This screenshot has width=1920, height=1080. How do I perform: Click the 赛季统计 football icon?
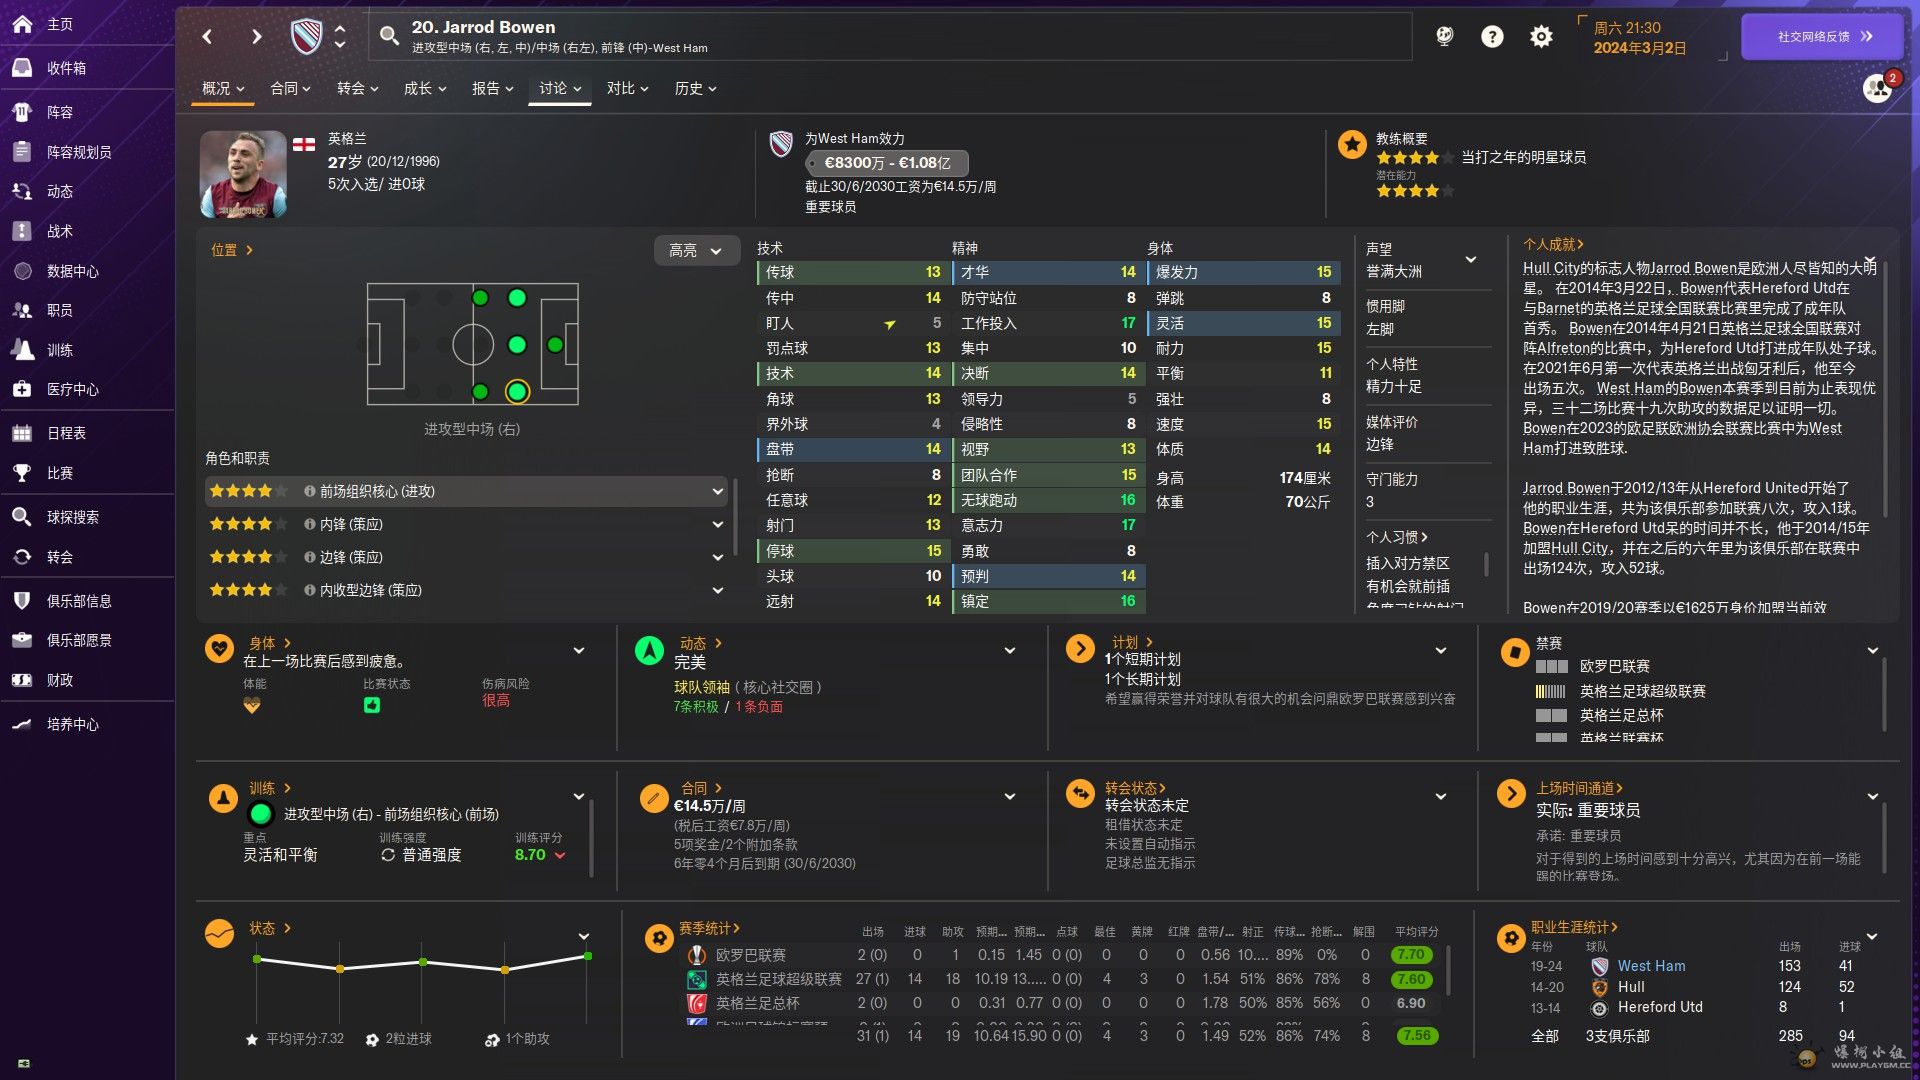click(x=658, y=938)
